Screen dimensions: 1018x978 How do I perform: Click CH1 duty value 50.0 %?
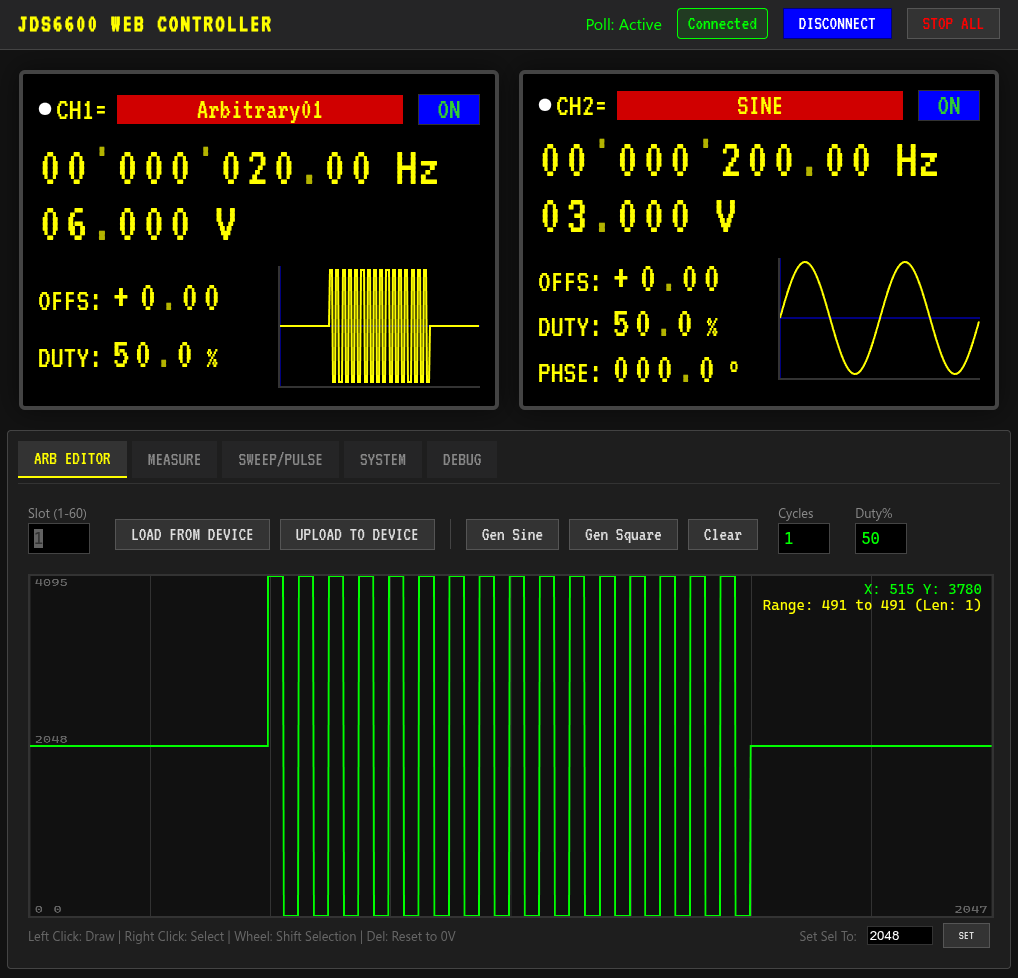click(x=166, y=355)
